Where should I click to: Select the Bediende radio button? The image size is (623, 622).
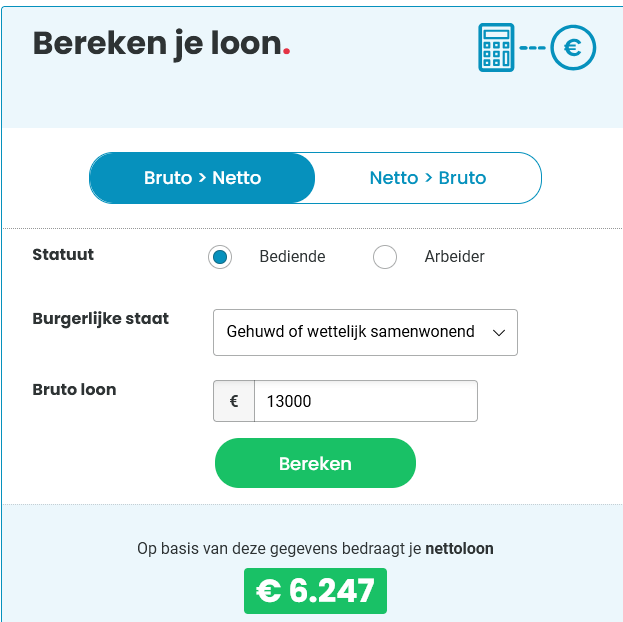[x=220, y=257]
